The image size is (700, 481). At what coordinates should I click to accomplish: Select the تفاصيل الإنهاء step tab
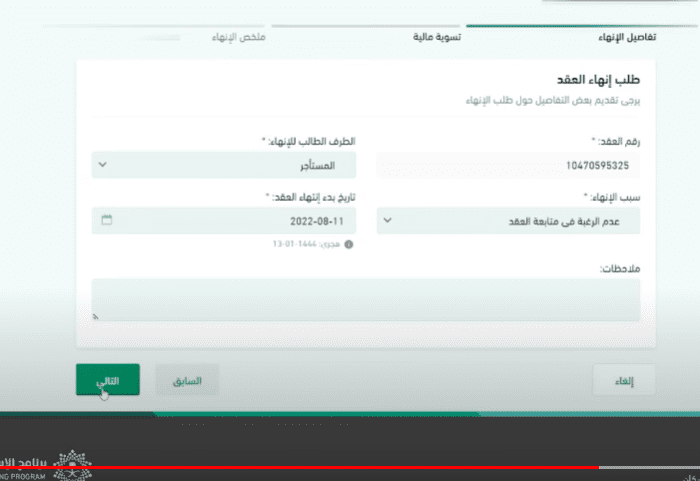627,37
